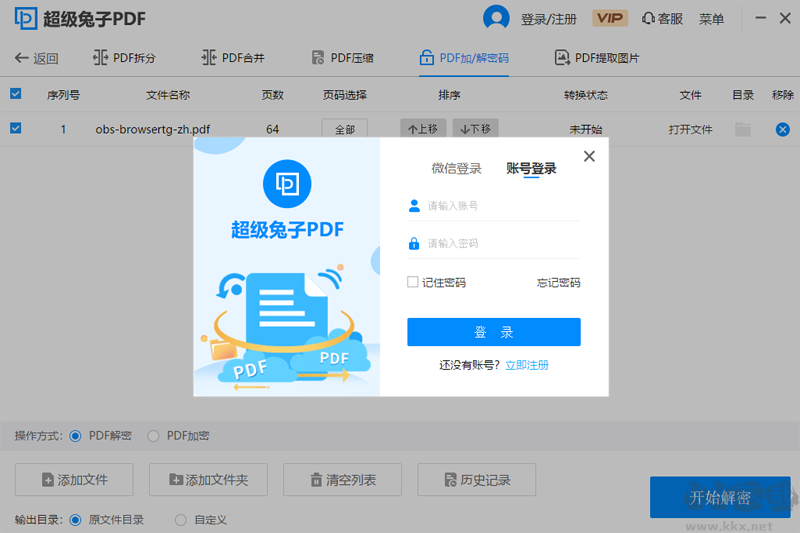Image resolution: width=800 pixels, height=533 pixels.
Task: Switch to PDF合并 tab
Action: coord(233,58)
